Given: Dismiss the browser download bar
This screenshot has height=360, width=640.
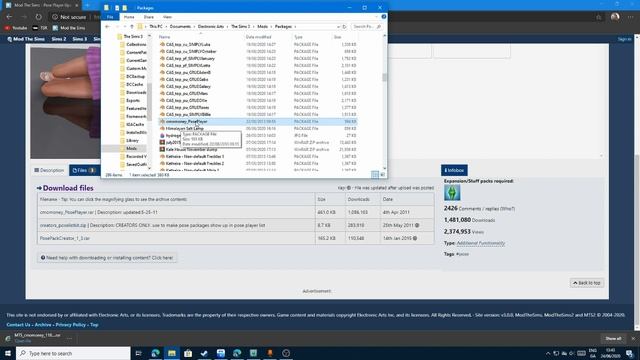Looking at the screenshot, I should click(x=633, y=338).
